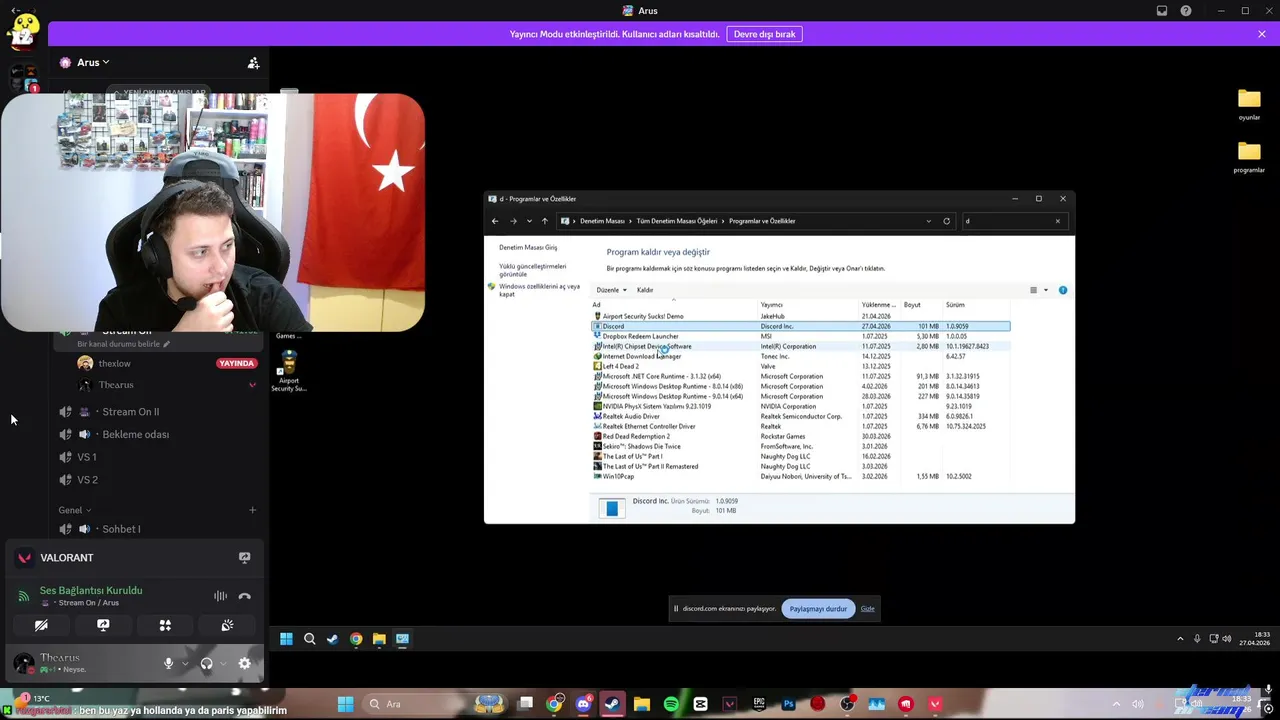Click the Devre dışı bırak button
Viewport: 1280px width, 720px height.
[x=764, y=34]
